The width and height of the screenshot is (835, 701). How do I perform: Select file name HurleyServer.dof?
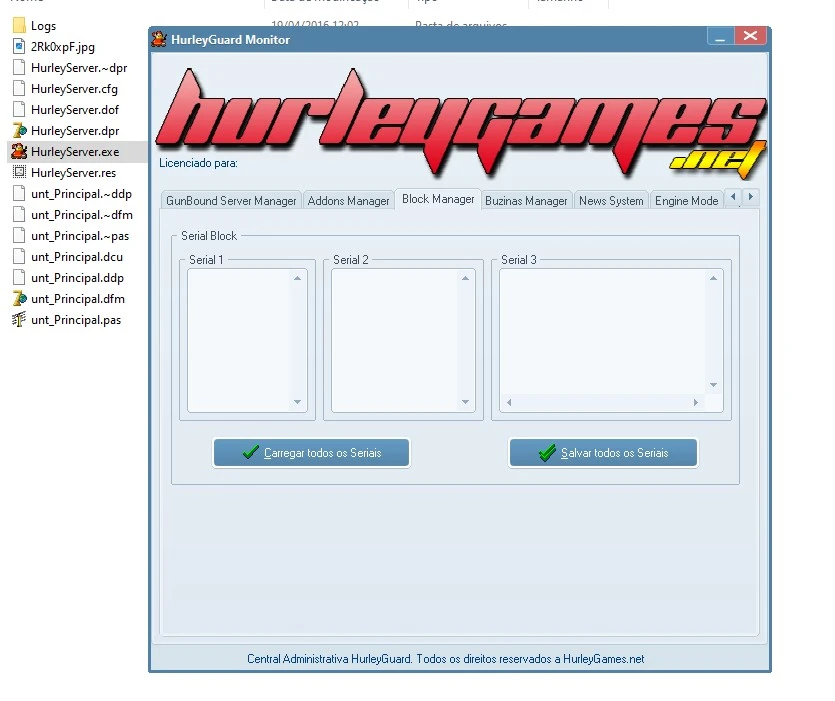pyautogui.click(x=75, y=110)
